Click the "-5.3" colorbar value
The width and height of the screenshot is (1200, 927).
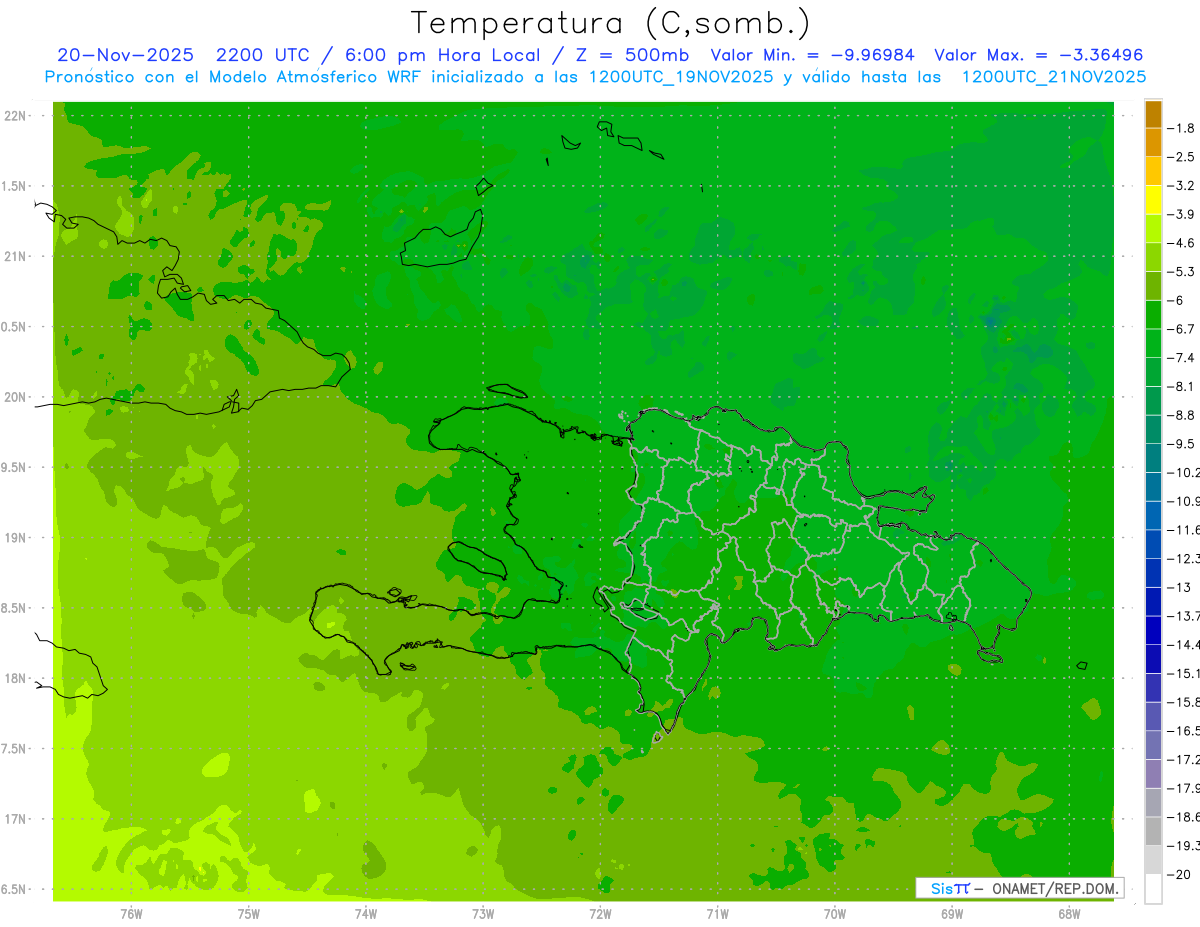[x=1181, y=272]
